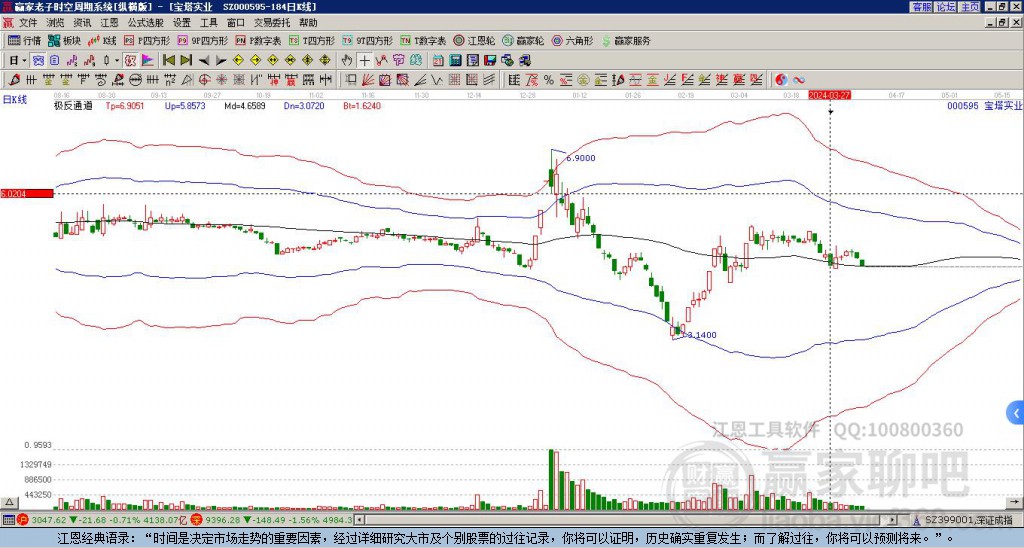Open the 工具 menu

point(208,23)
